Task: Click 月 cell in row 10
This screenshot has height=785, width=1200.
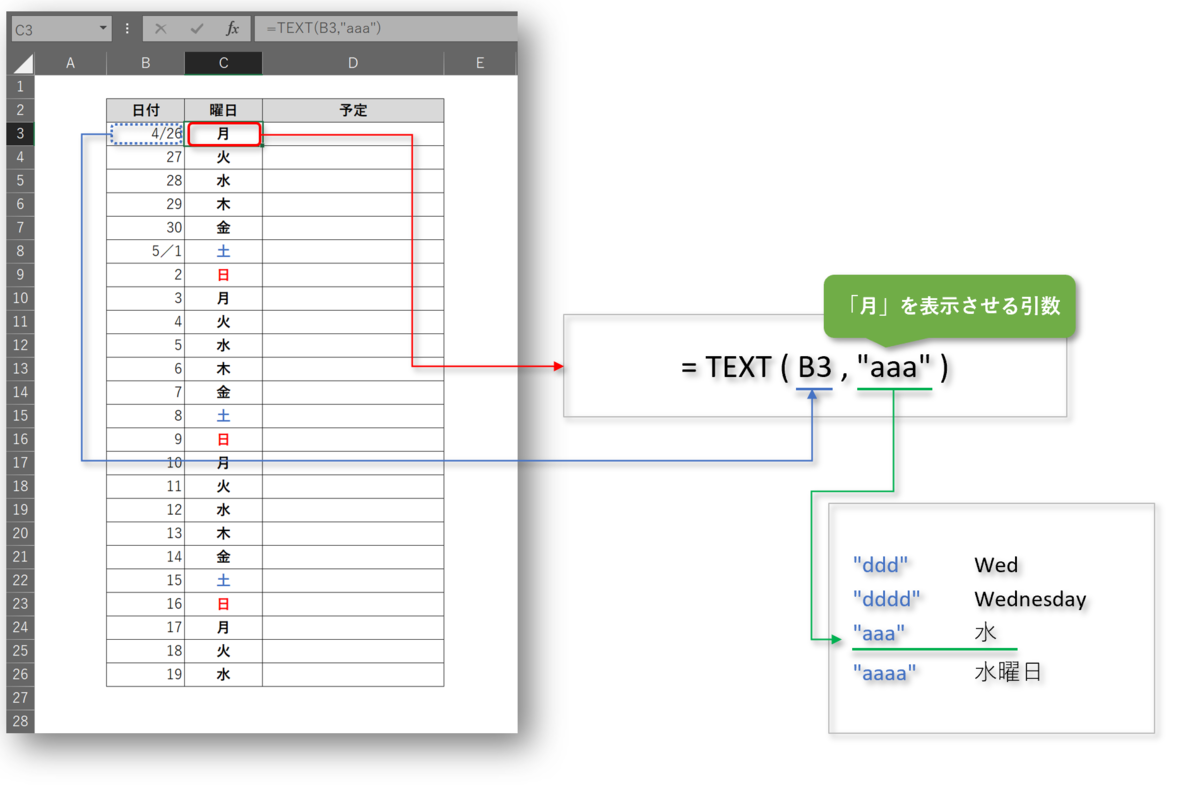Action: coord(223,298)
